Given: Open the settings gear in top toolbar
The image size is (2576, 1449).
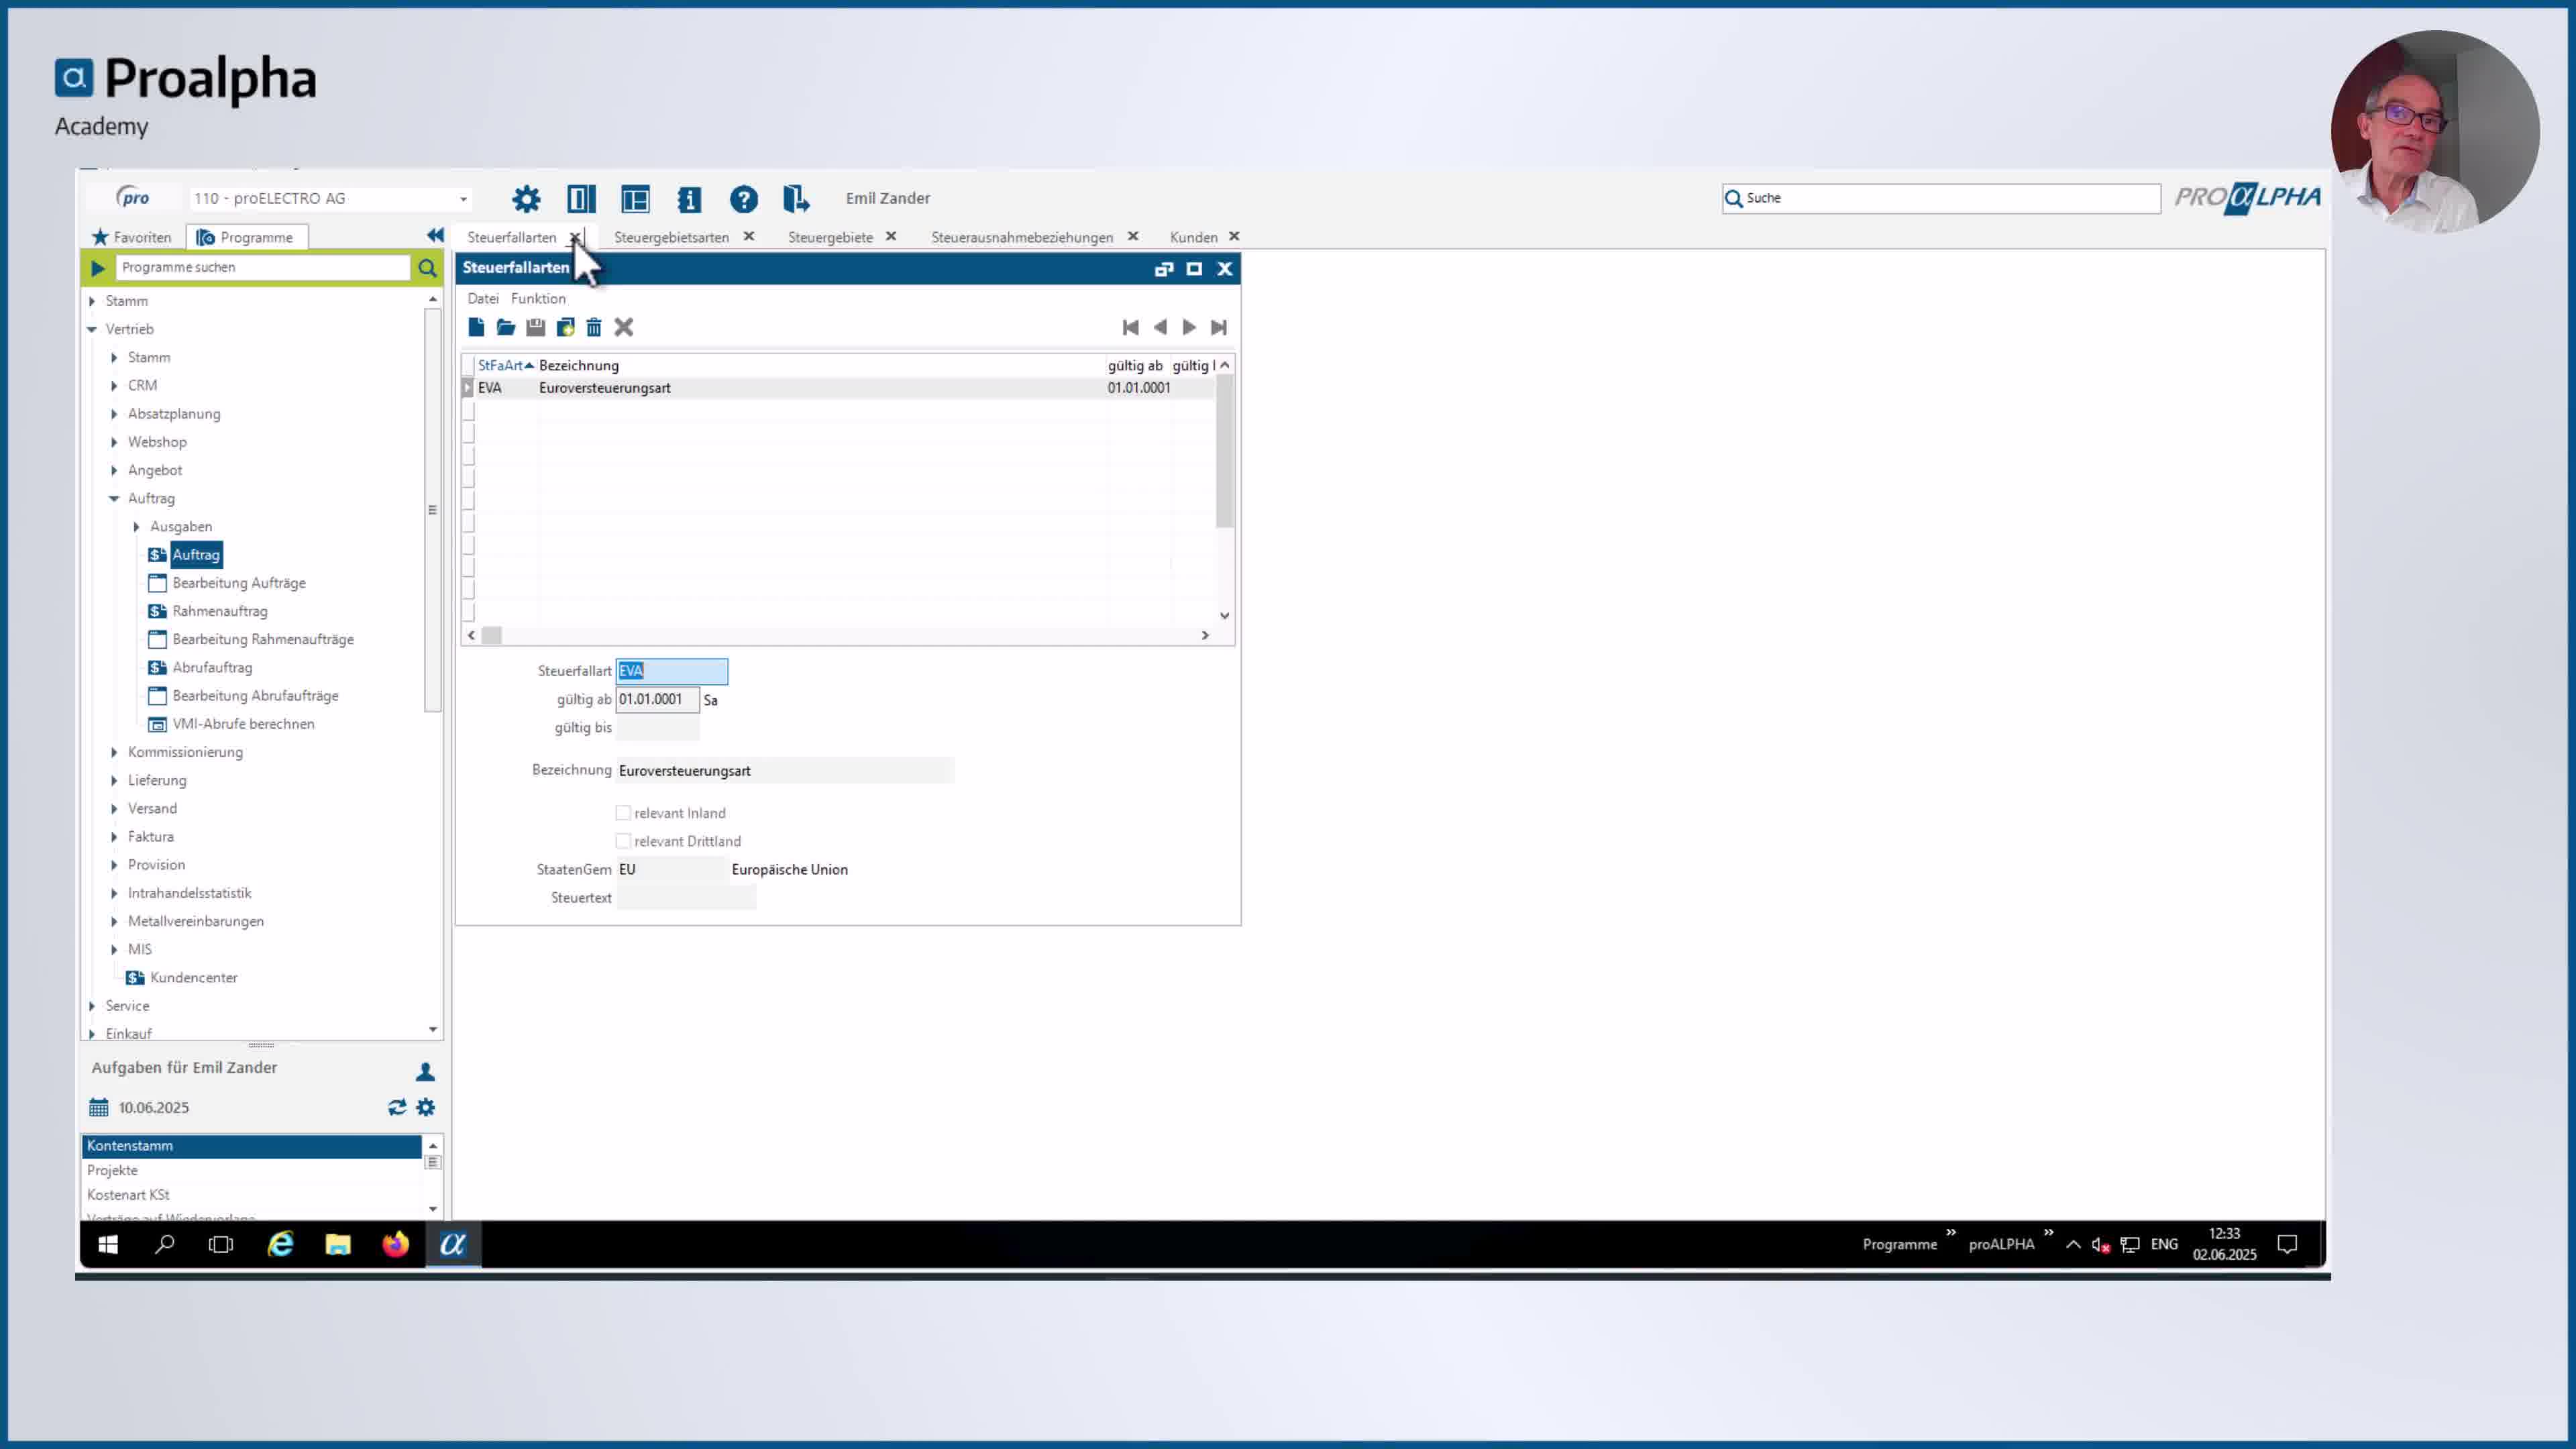Looking at the screenshot, I should [526, 198].
